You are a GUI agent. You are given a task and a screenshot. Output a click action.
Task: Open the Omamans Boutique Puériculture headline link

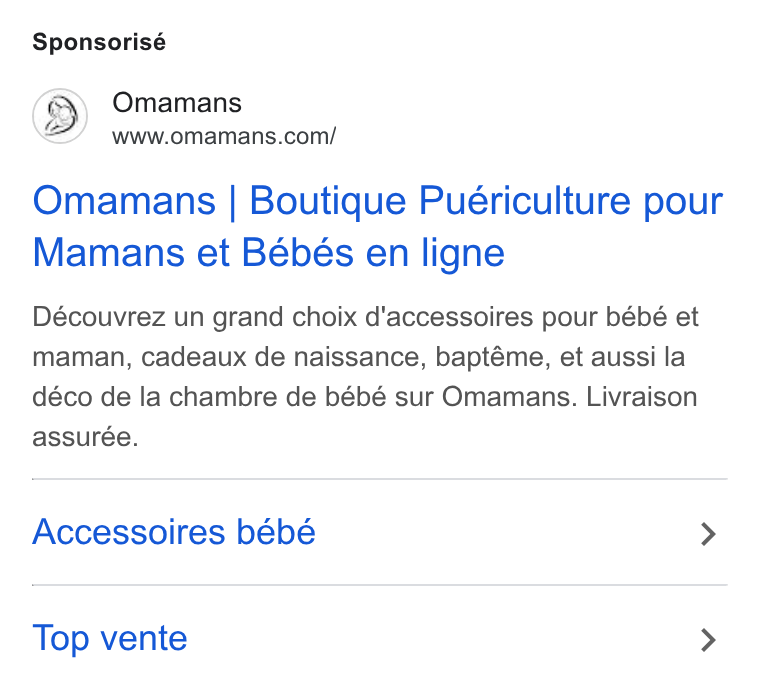[x=378, y=226]
